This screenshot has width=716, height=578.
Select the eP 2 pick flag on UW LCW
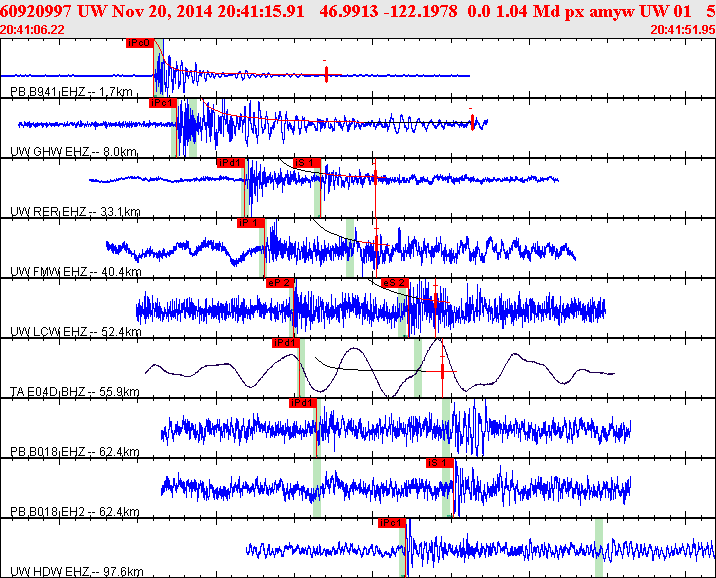click(x=280, y=283)
